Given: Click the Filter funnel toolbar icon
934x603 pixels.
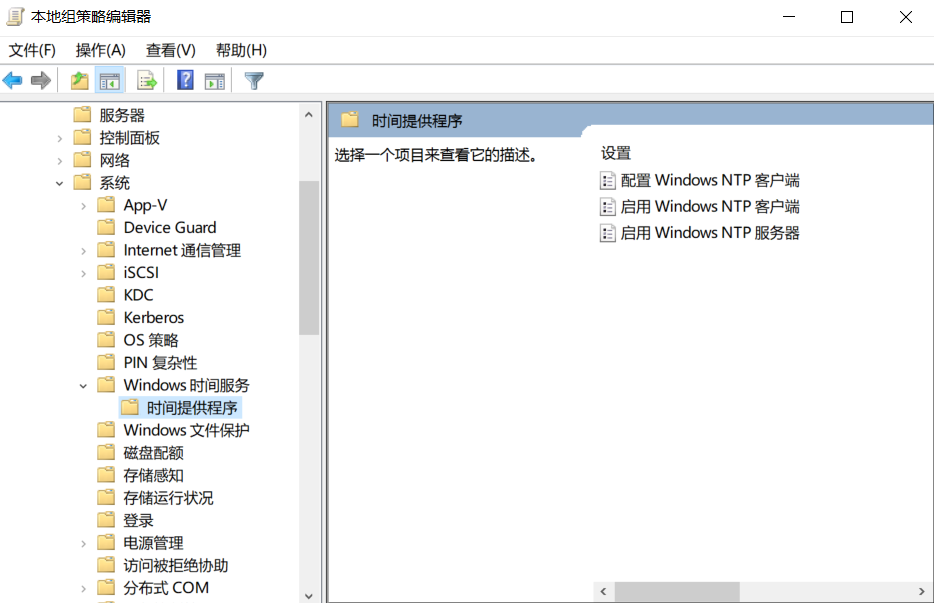Looking at the screenshot, I should coord(254,80).
